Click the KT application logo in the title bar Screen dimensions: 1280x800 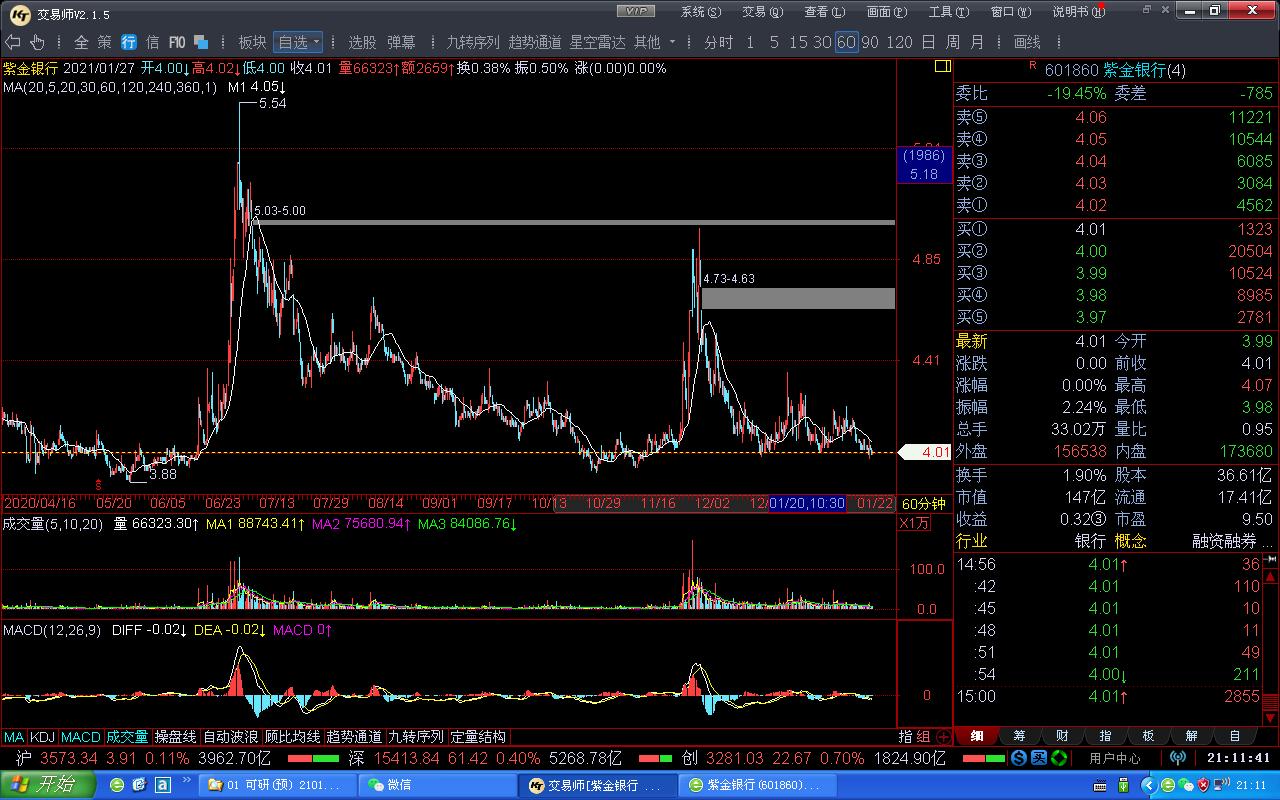pyautogui.click(x=19, y=13)
